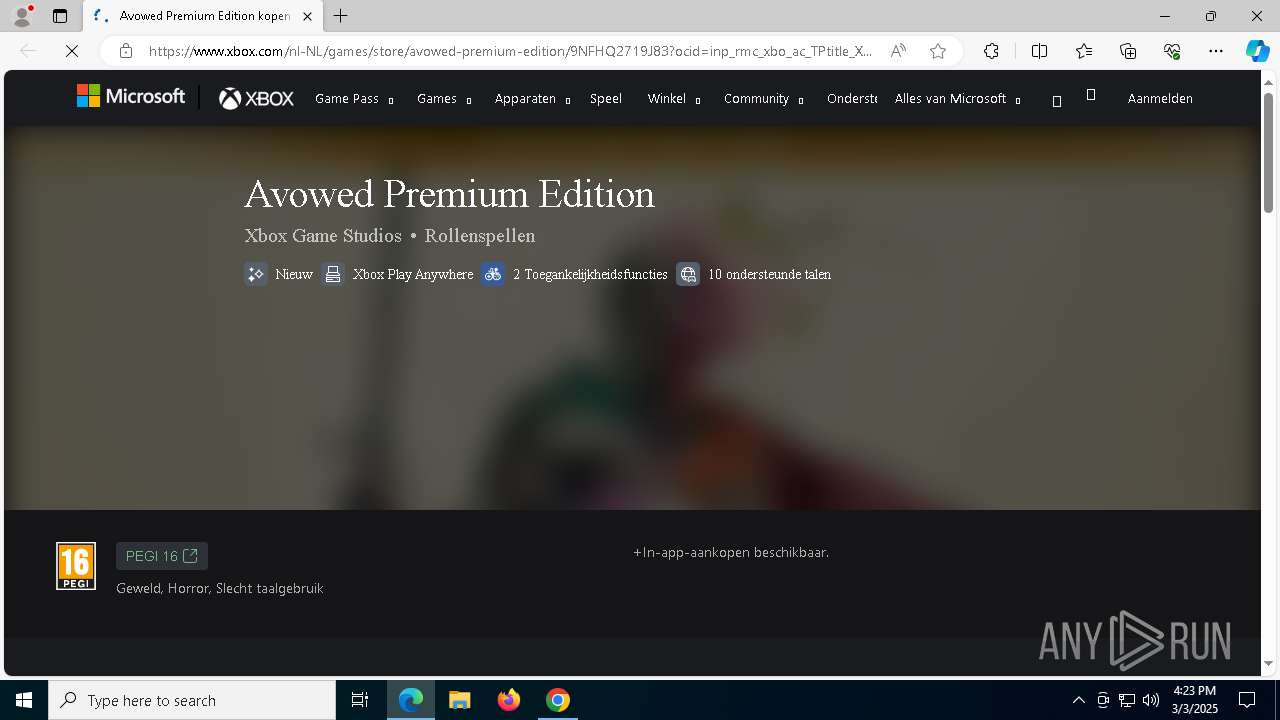
Task: Open the PEGI 16 external link
Action: [x=162, y=556]
